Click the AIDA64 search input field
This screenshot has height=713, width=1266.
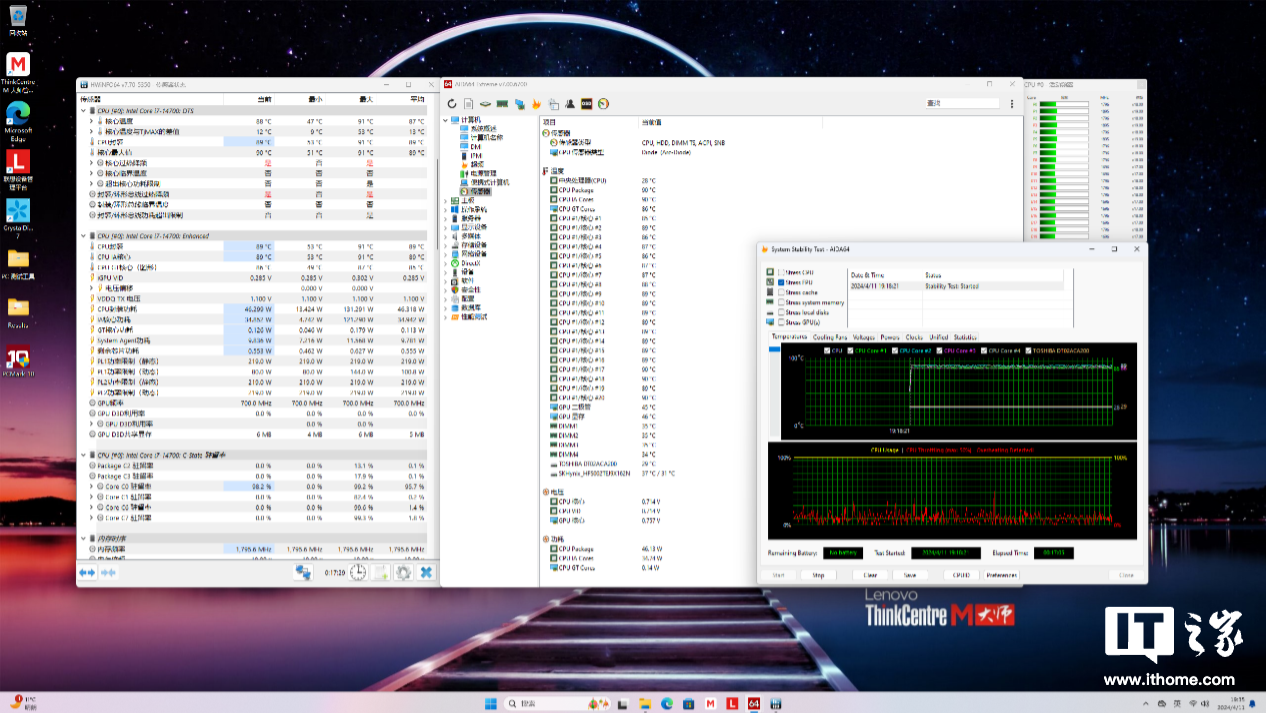pos(962,103)
